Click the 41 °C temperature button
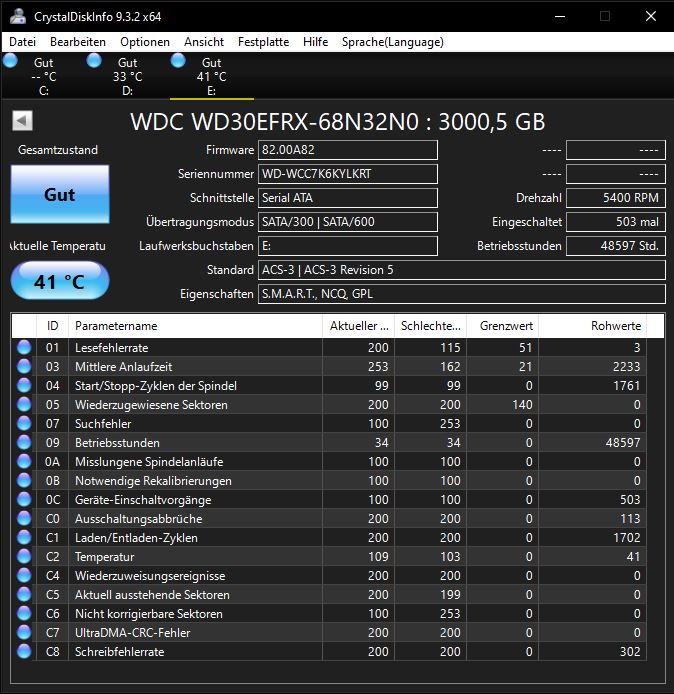Viewport: 674px width, 694px height. click(x=60, y=281)
